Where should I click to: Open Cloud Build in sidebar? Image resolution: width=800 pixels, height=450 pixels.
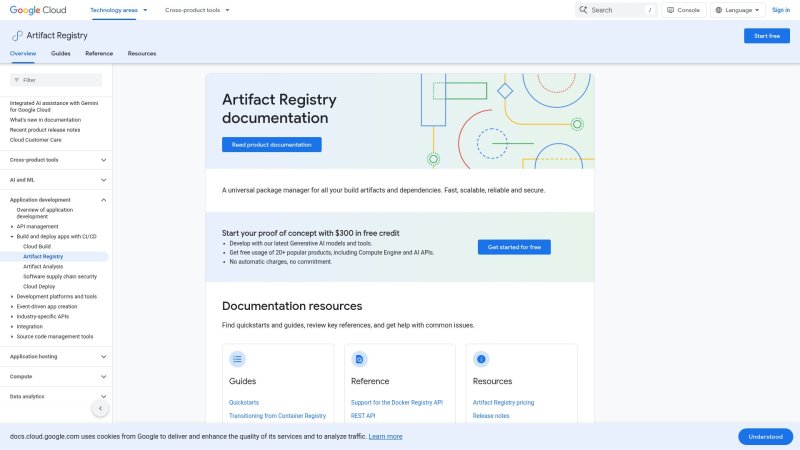pos(37,246)
